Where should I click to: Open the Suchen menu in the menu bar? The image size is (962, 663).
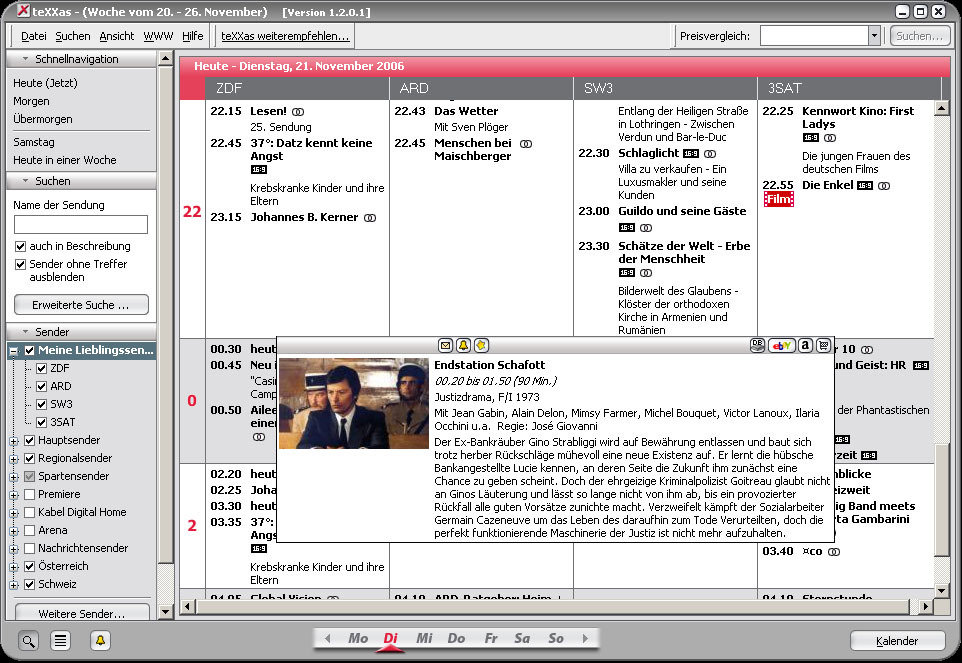coord(73,36)
